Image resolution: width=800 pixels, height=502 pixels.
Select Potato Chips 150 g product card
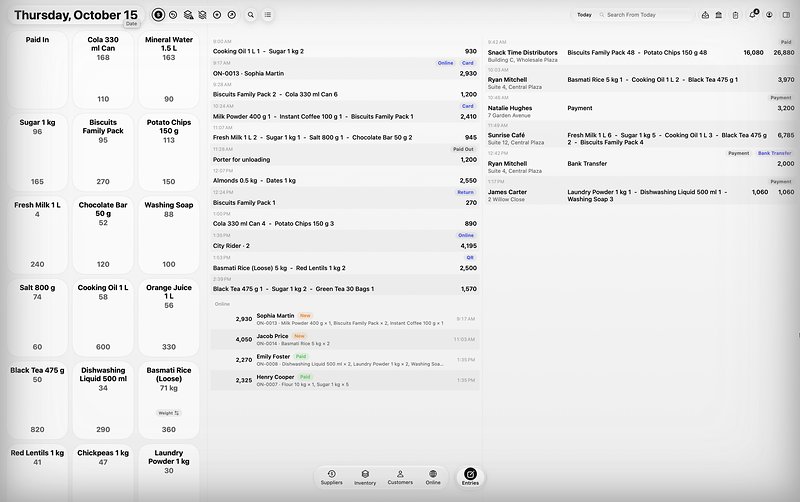(x=169, y=152)
